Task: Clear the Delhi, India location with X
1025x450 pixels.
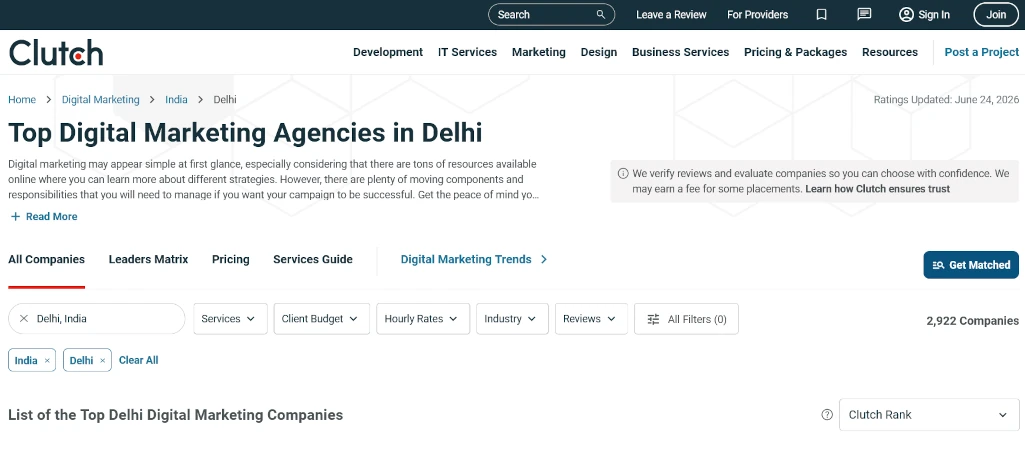Action: 24,319
